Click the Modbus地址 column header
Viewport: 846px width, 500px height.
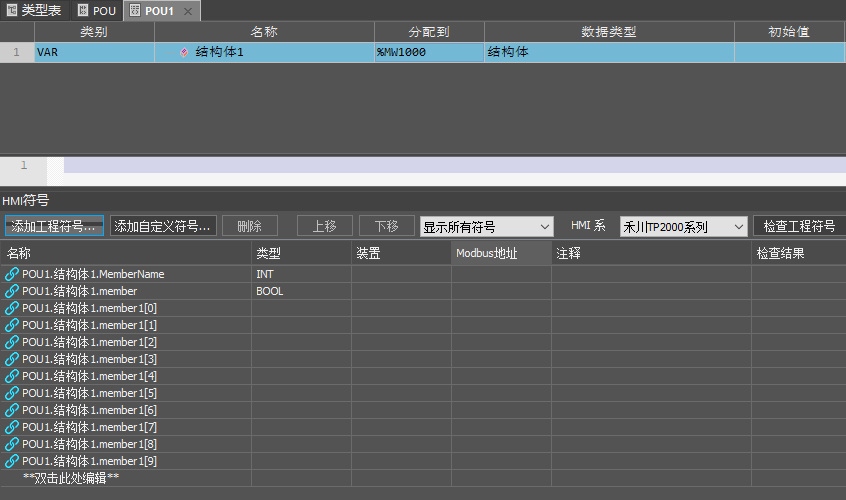[500, 253]
